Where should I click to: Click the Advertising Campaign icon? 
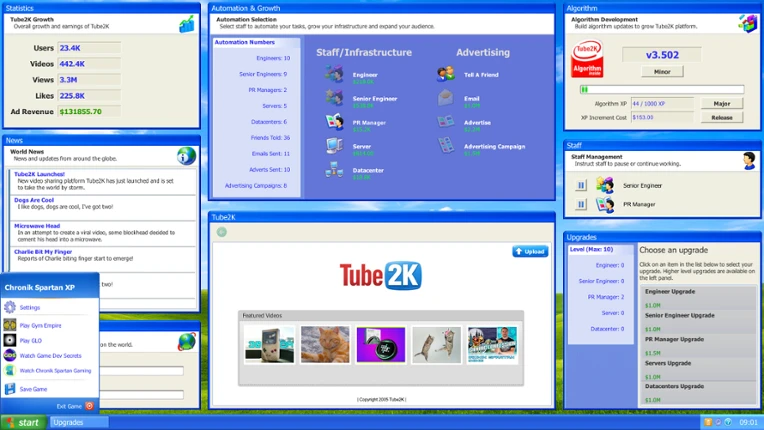446,145
